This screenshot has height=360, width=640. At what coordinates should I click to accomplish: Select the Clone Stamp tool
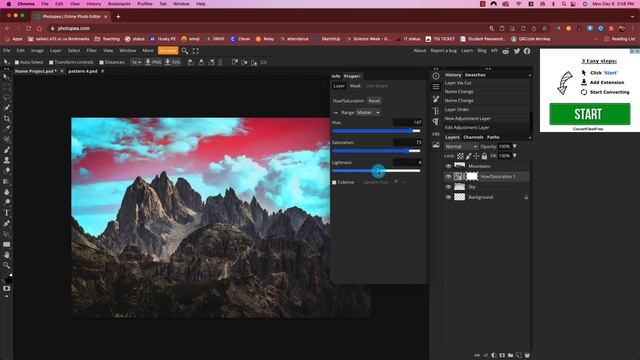(x=7, y=160)
